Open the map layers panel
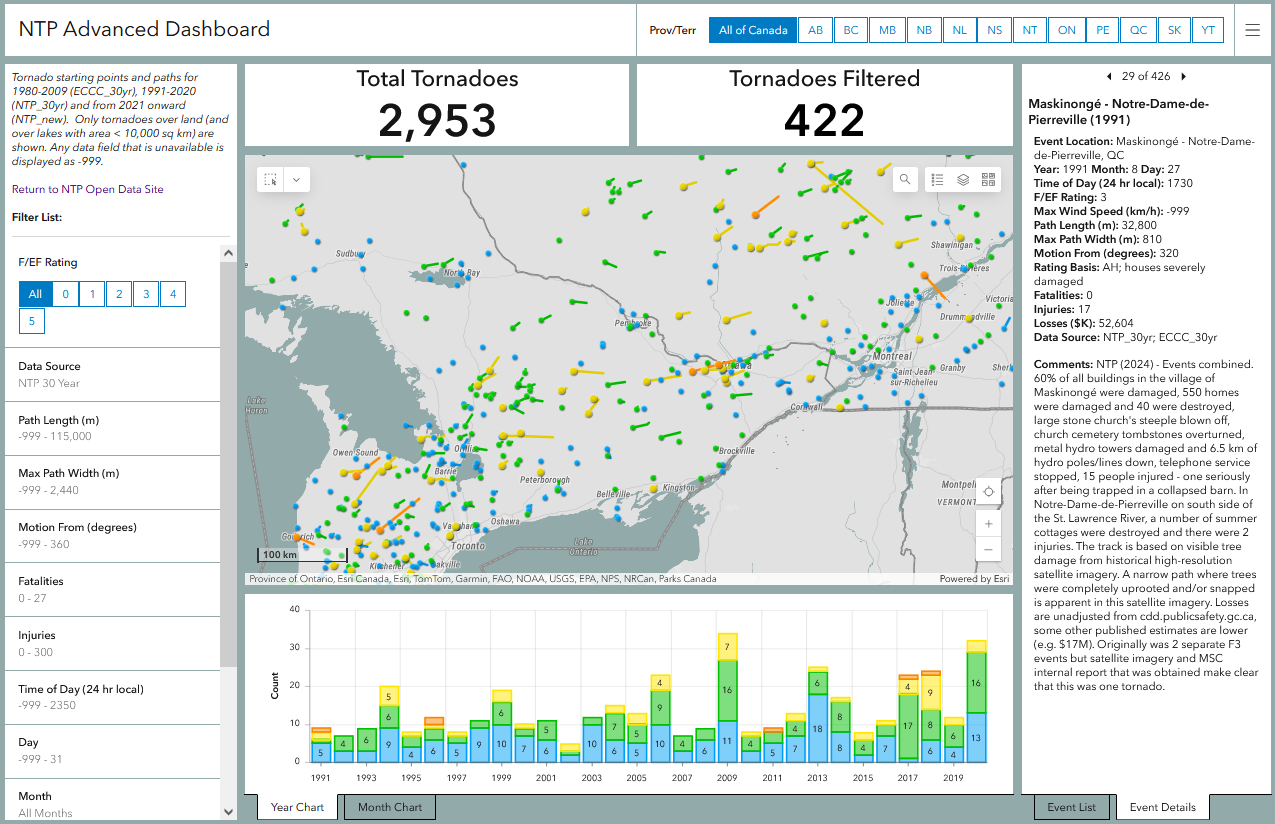Image resolution: width=1275 pixels, height=824 pixels. coord(963,179)
